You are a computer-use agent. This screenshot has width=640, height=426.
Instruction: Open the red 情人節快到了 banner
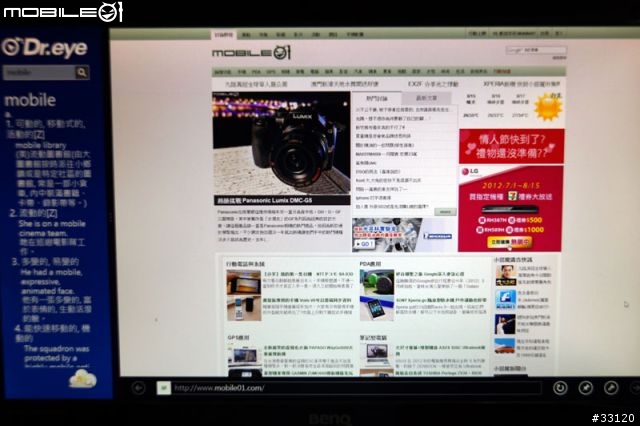click(x=511, y=146)
